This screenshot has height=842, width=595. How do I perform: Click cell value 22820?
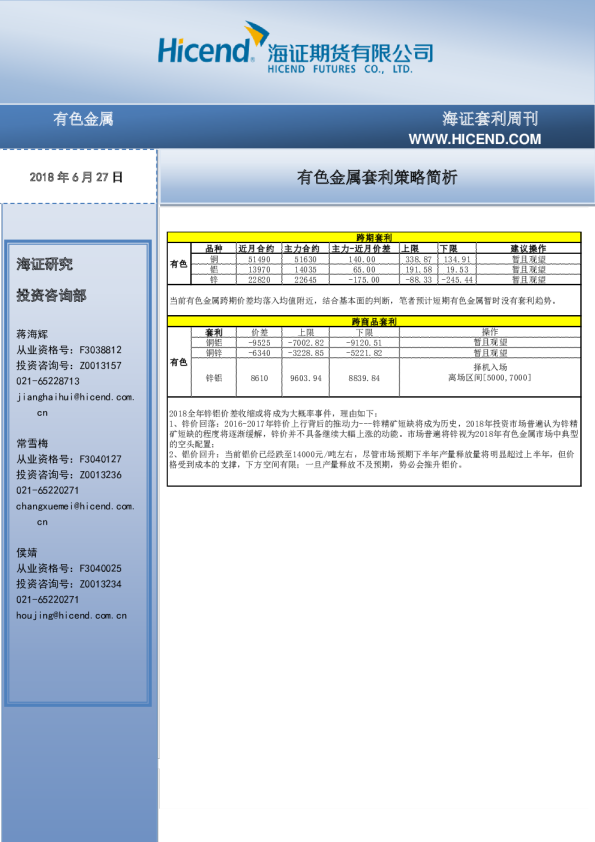click(x=259, y=279)
